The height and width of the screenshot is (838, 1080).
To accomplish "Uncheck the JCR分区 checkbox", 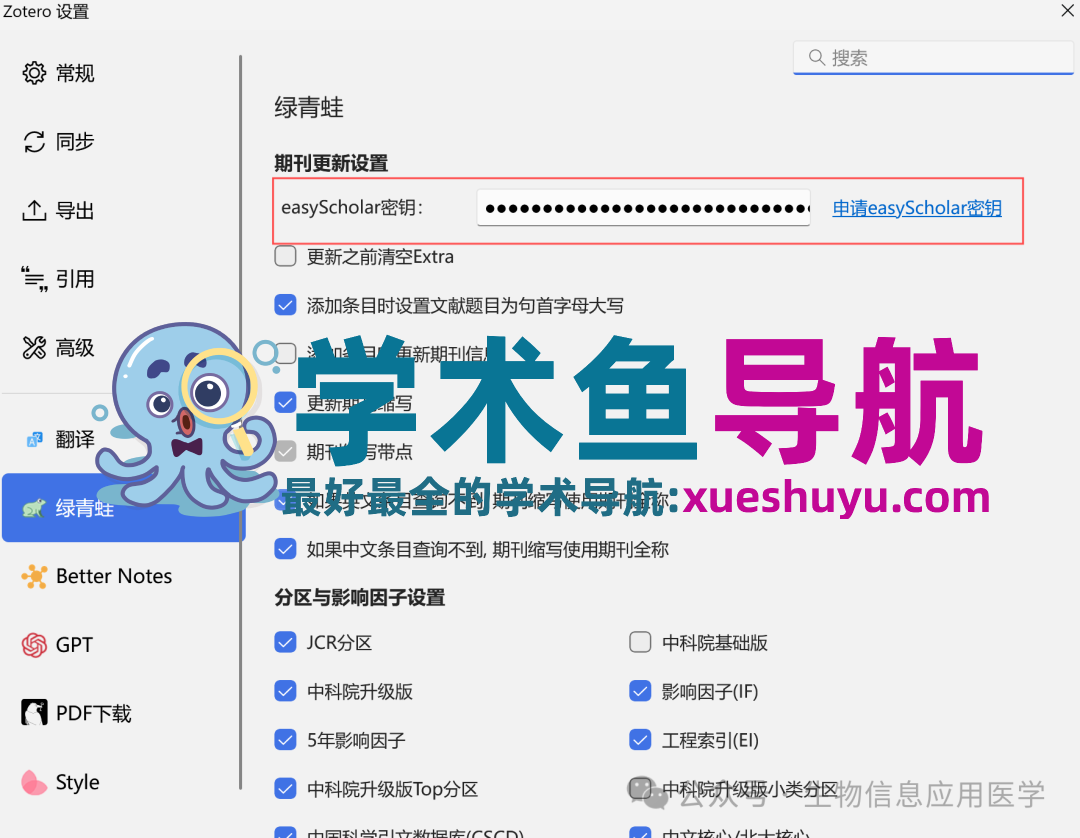I will [285, 642].
